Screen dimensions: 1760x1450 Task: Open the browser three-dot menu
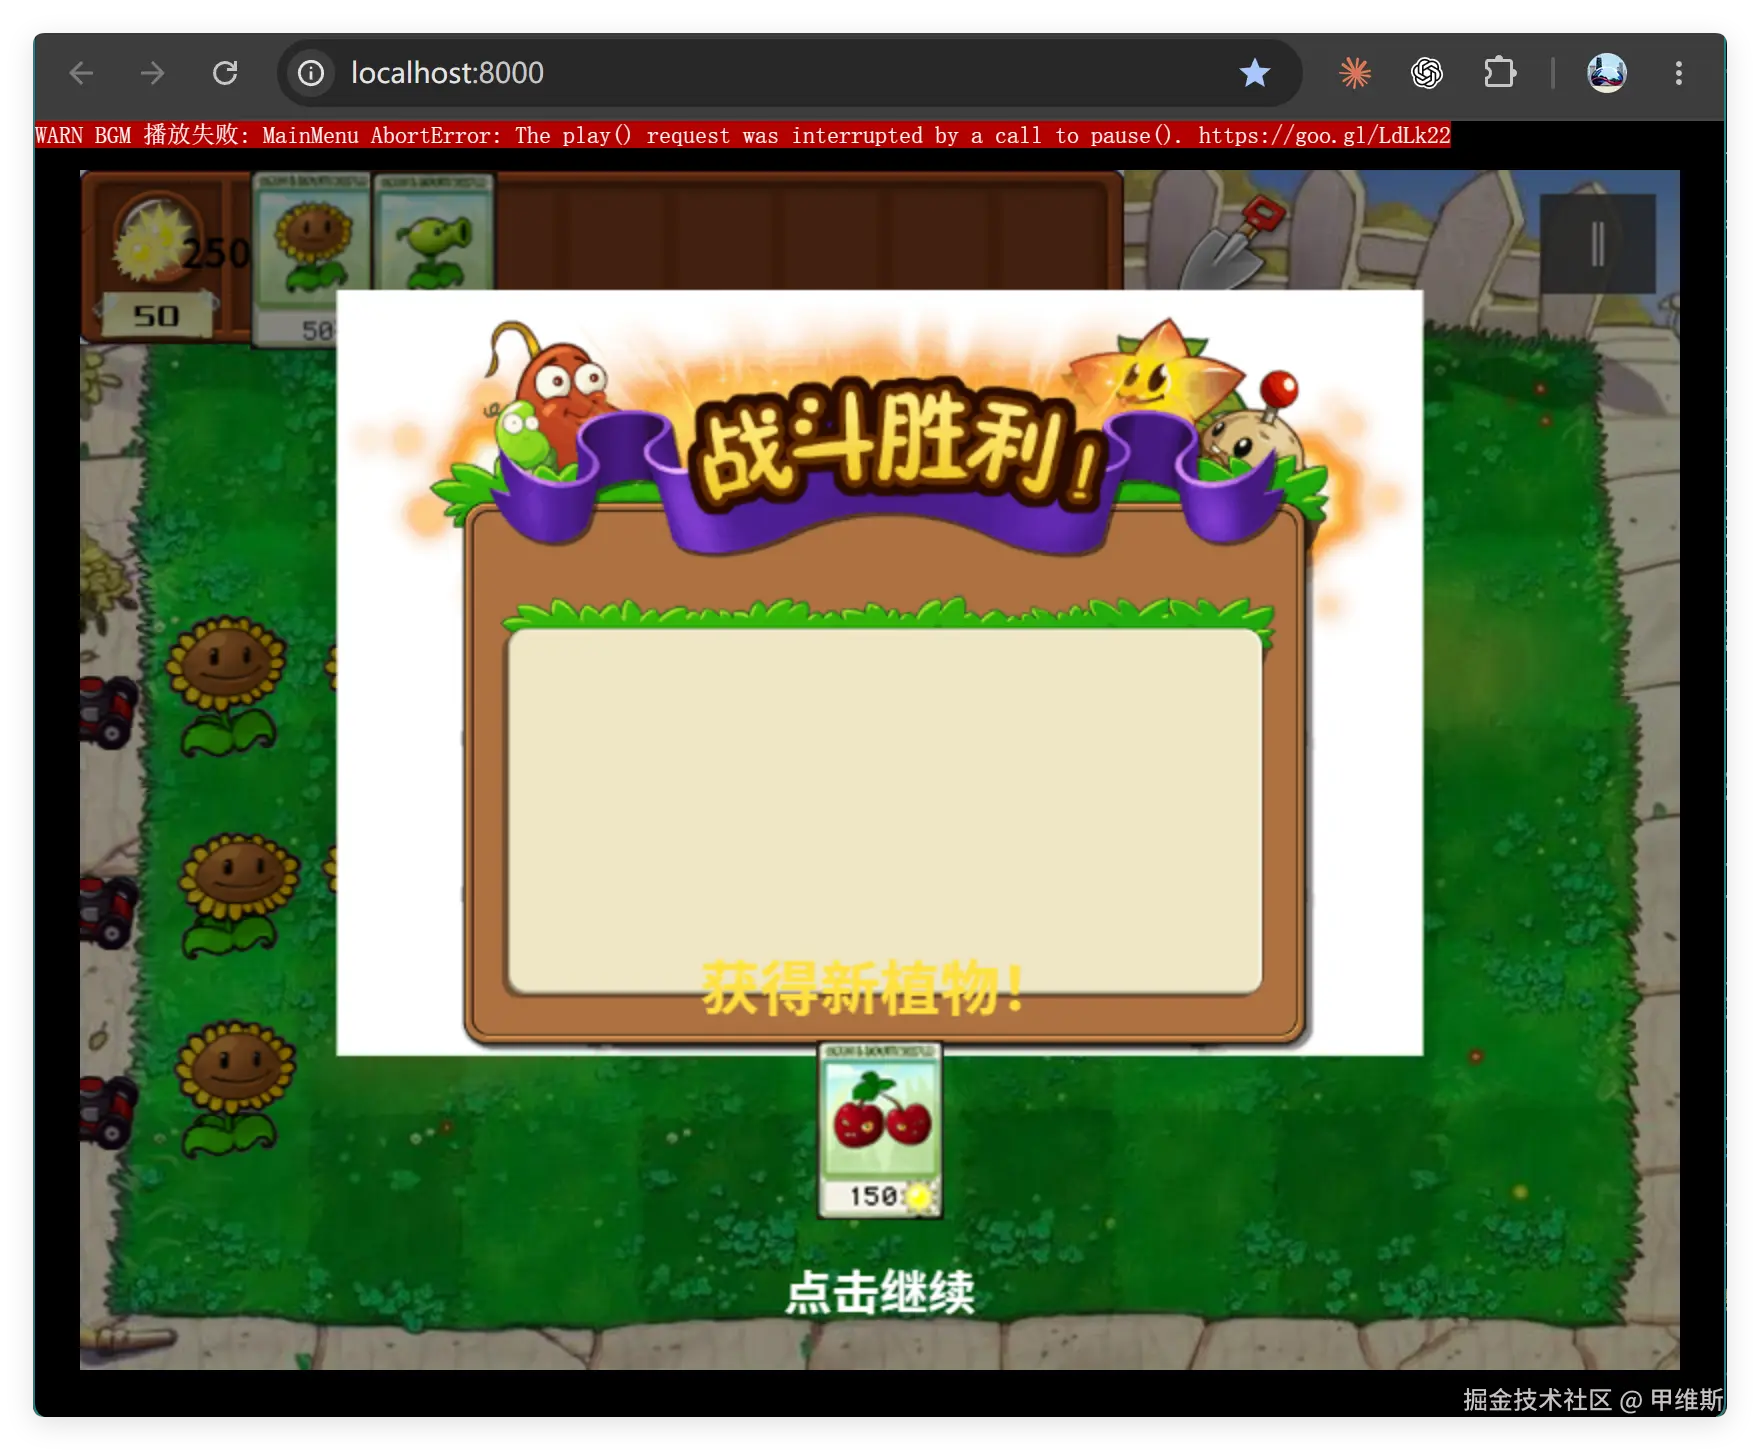[1679, 73]
